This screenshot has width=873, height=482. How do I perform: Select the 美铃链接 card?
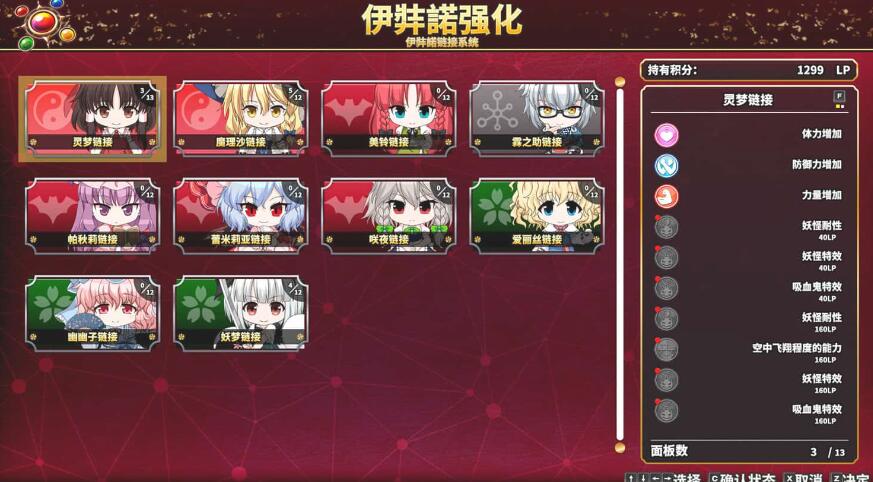389,119
